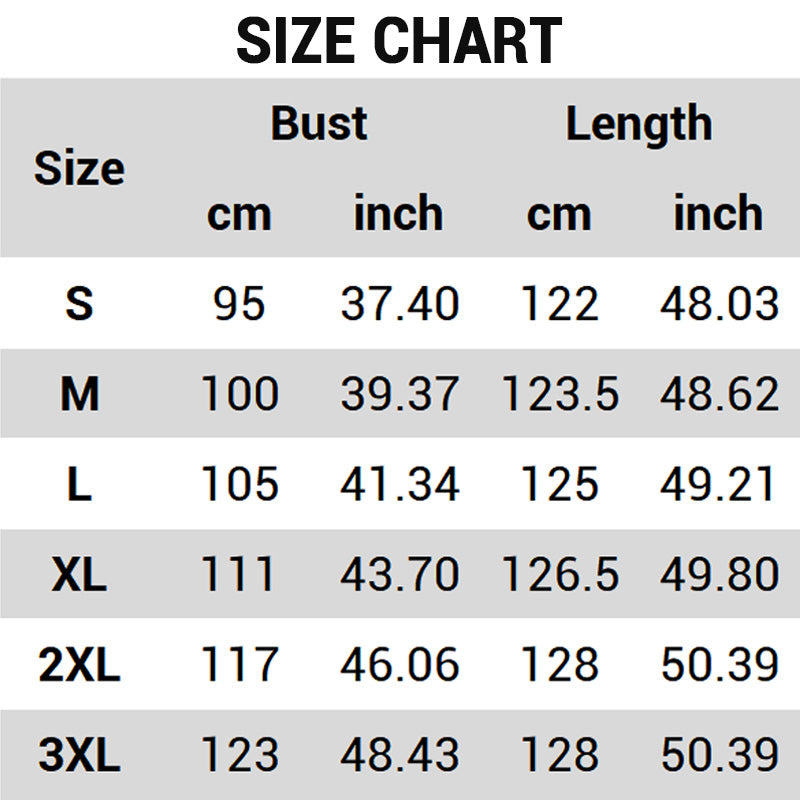
Task: Select the 111 cm bust value
Action: [x=239, y=575]
